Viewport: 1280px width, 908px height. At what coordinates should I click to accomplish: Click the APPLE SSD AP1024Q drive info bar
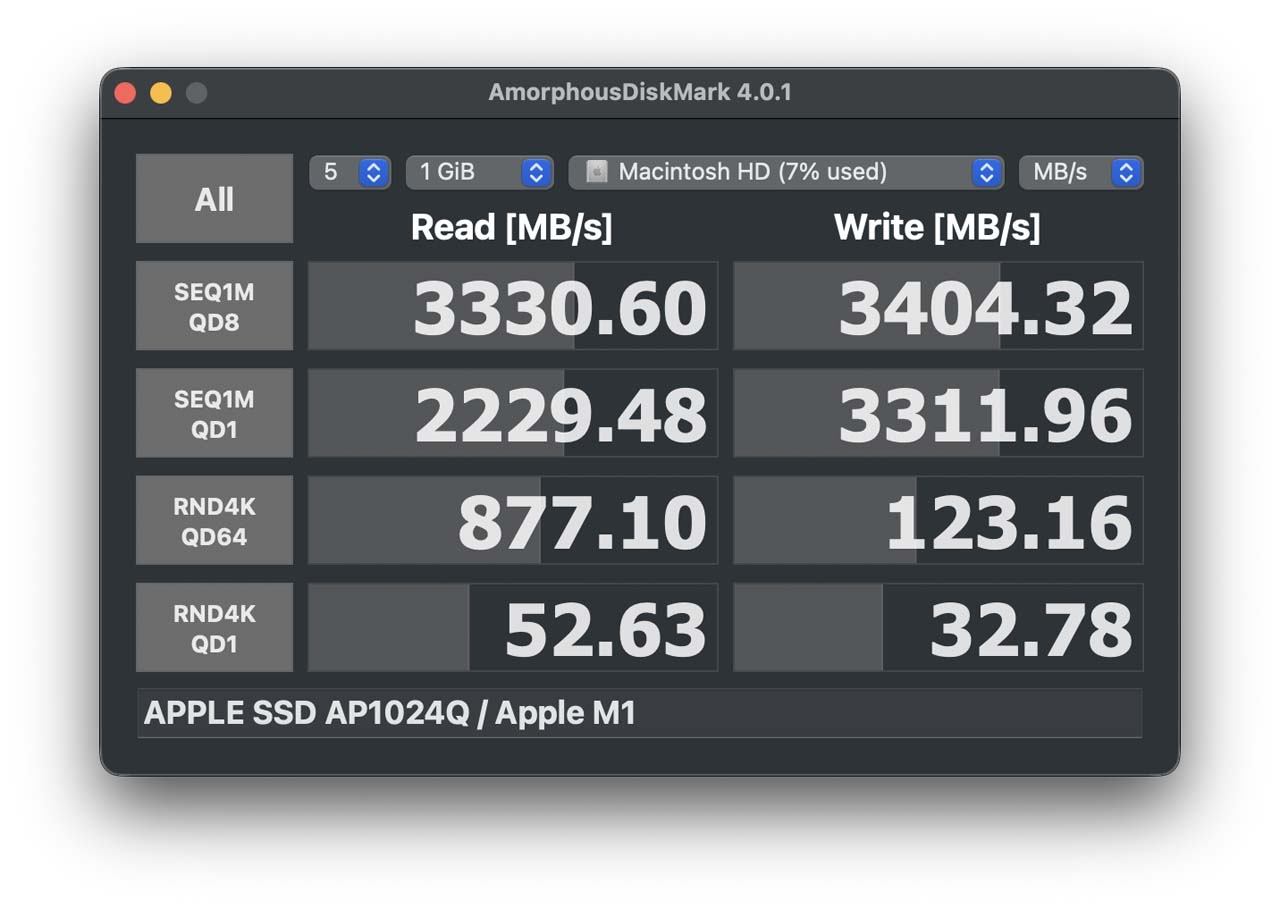click(640, 713)
